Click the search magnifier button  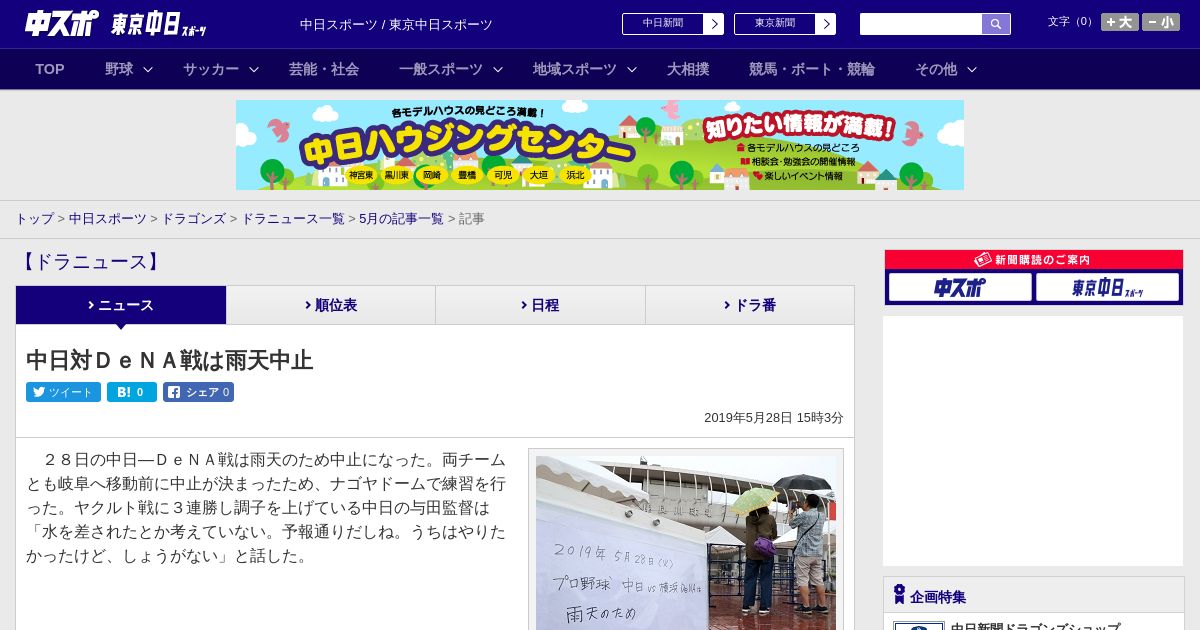pos(996,24)
